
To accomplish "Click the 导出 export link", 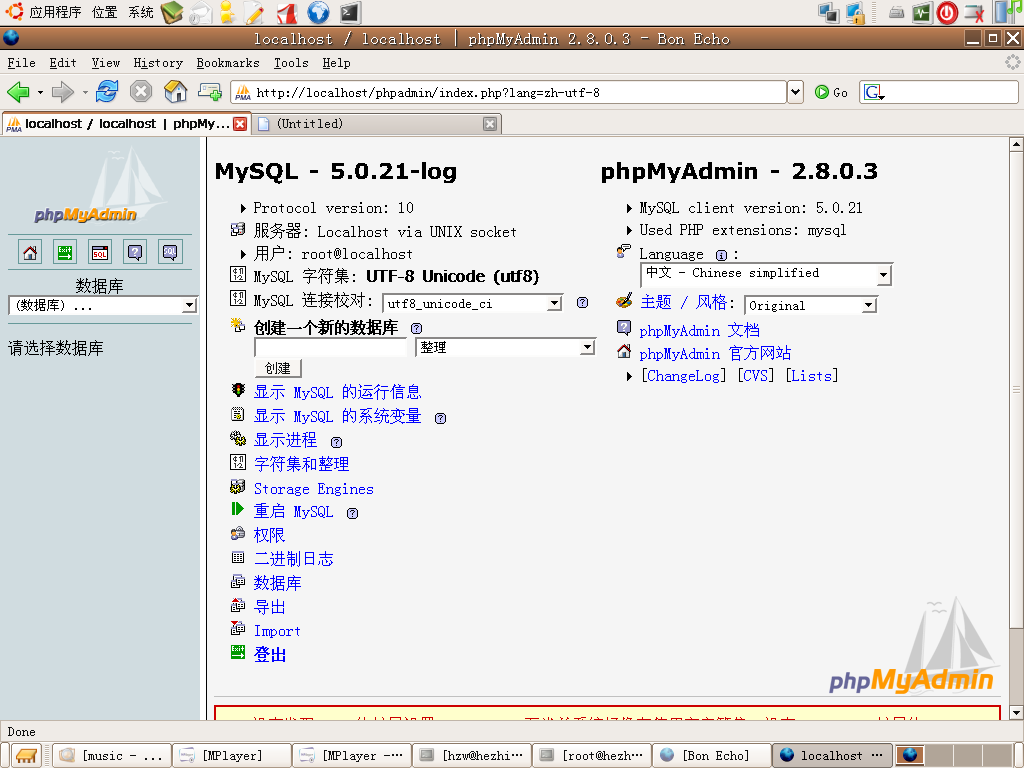I will pyautogui.click(x=269, y=607).
